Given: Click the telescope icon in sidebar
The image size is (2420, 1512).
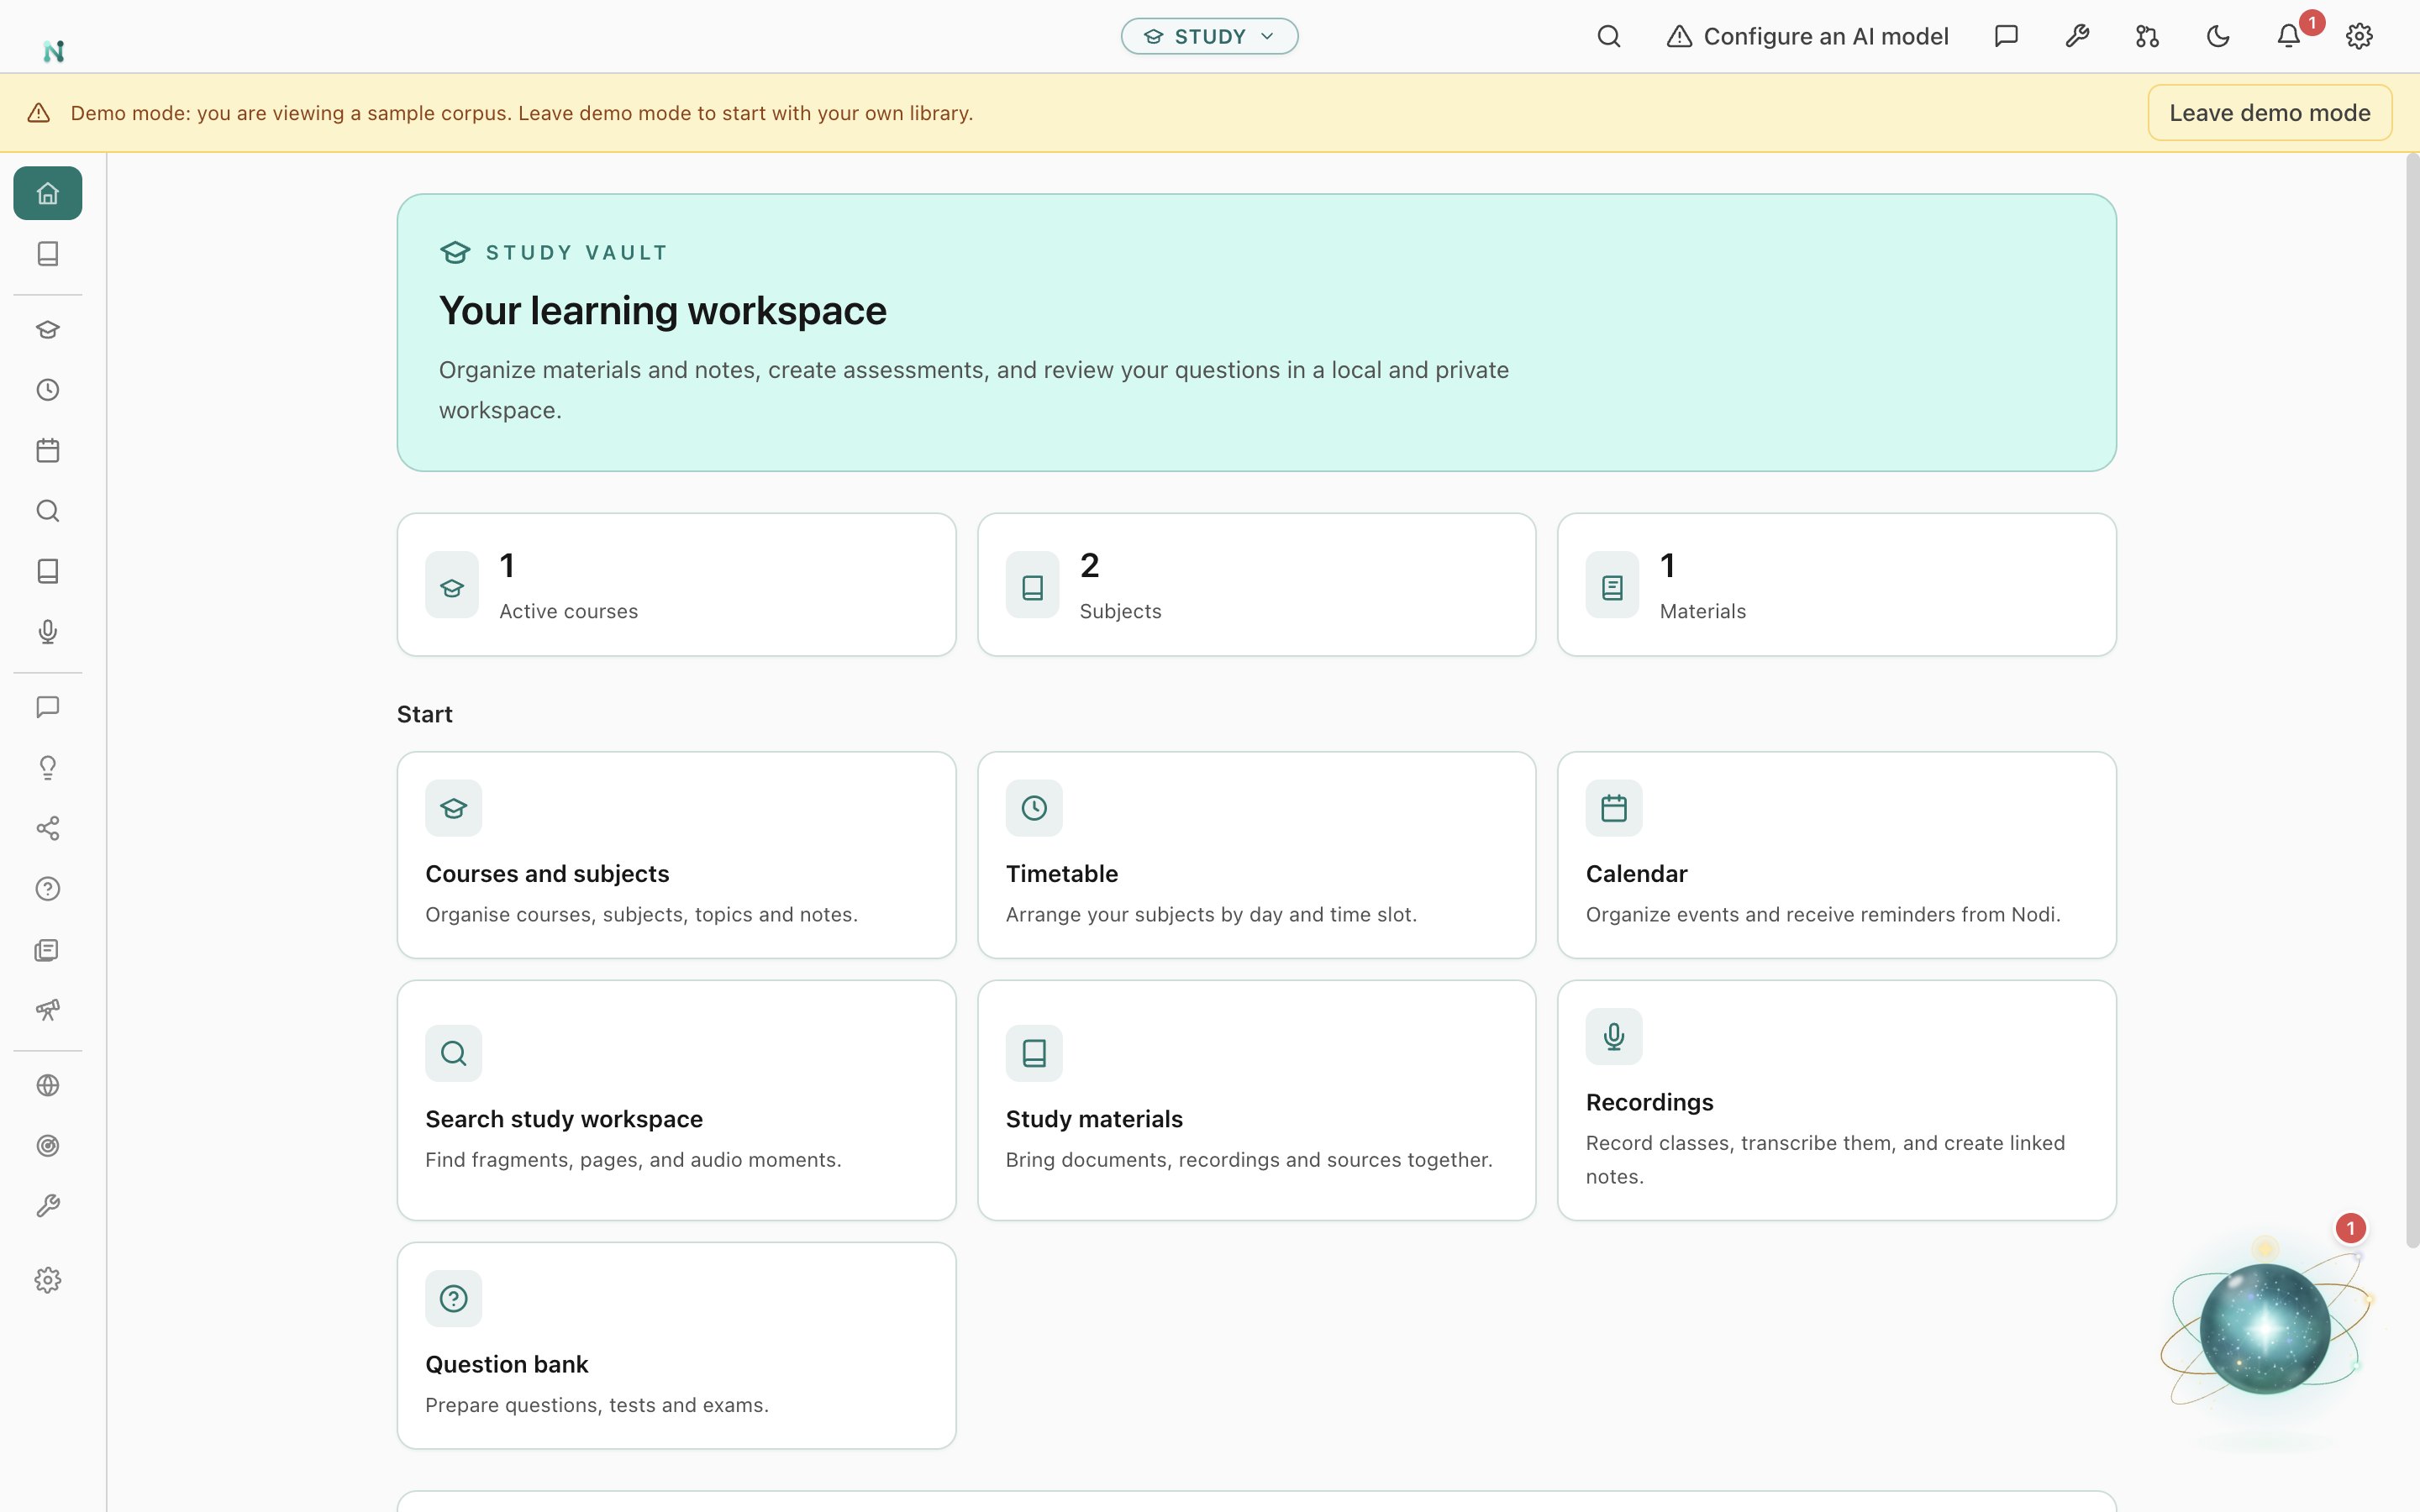Looking at the screenshot, I should [x=47, y=1010].
